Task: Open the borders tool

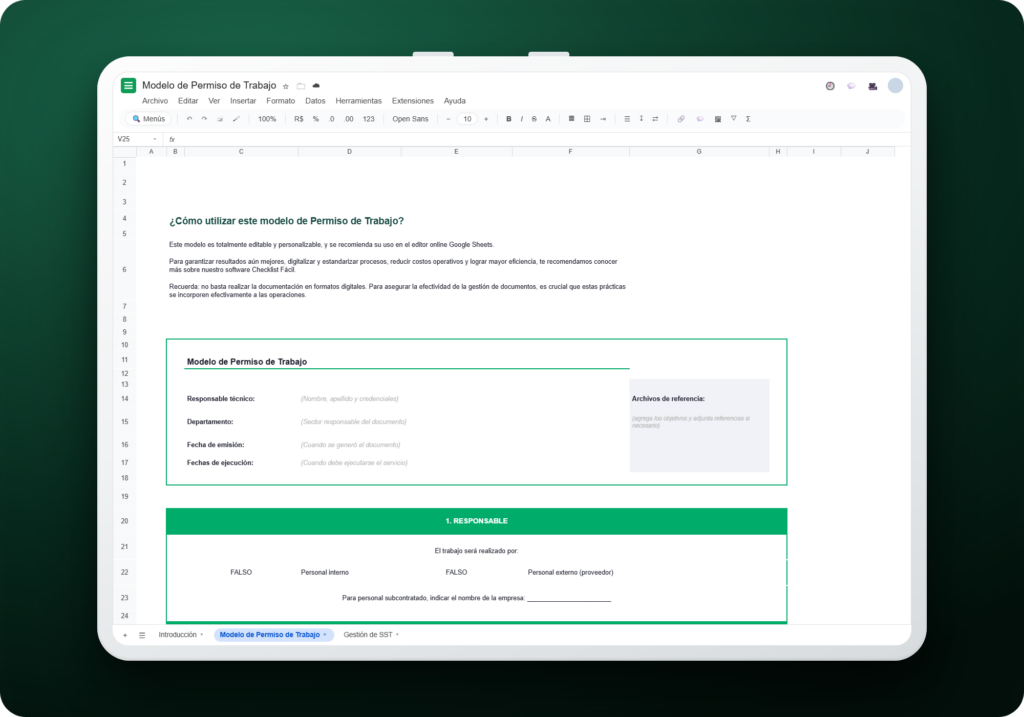Action: point(587,119)
